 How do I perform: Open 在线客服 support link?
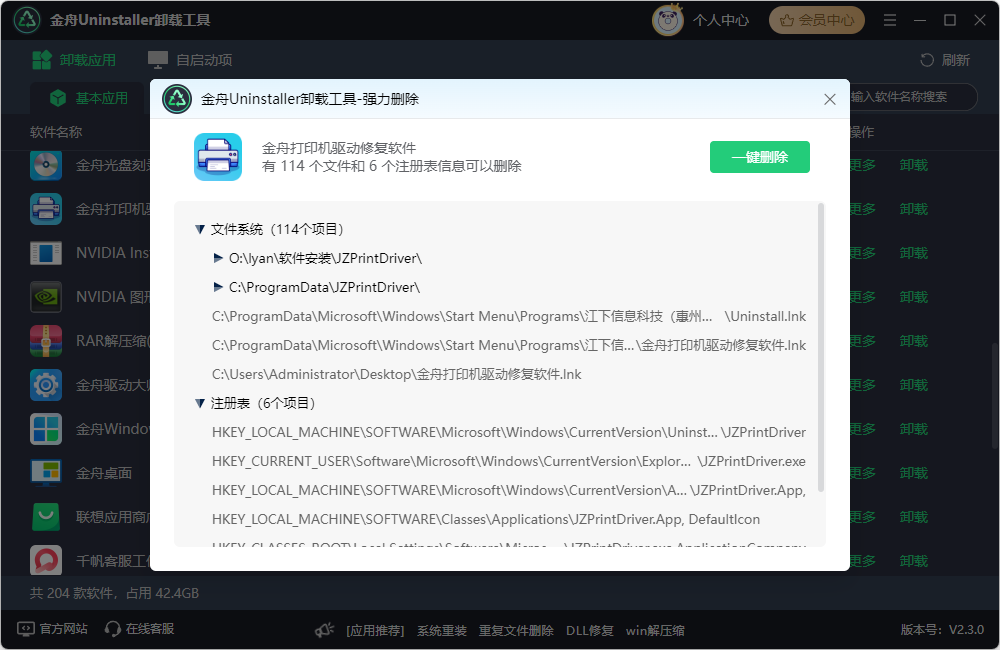140,629
